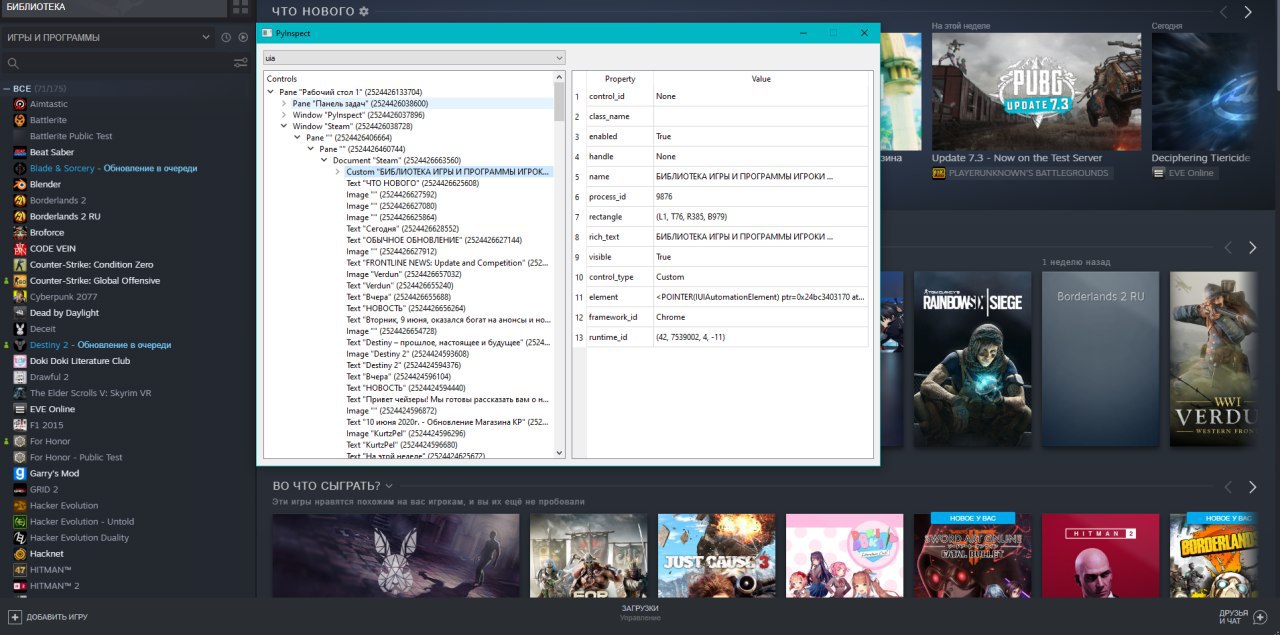Image resolution: width=1280 pixels, height=635 pixels.
Task: Switch library to grid view icon
Action: [240, 7]
